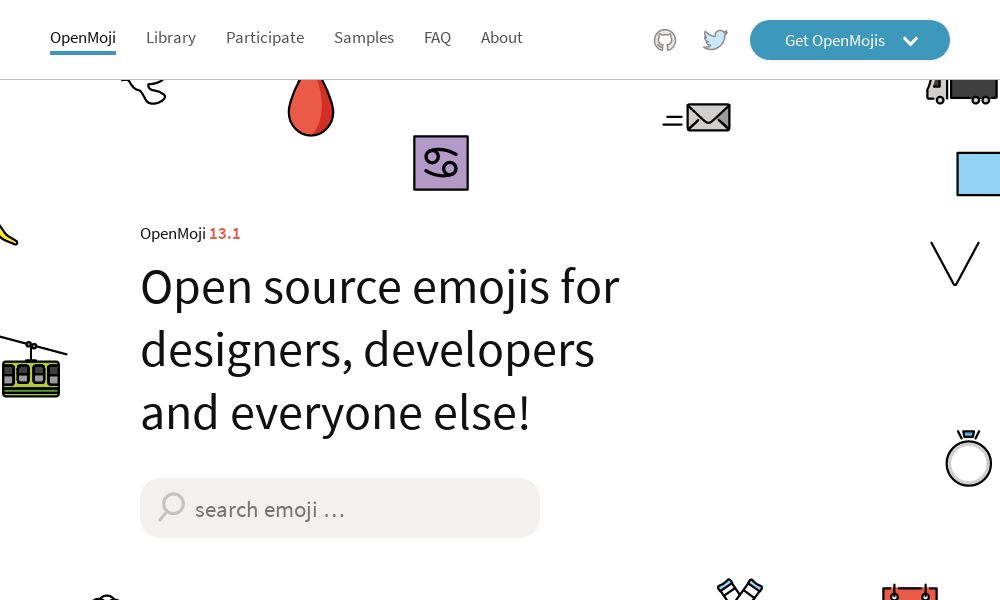Select the down chevron emoji on the right
Viewport: 1000px width, 600px height.
point(954,262)
